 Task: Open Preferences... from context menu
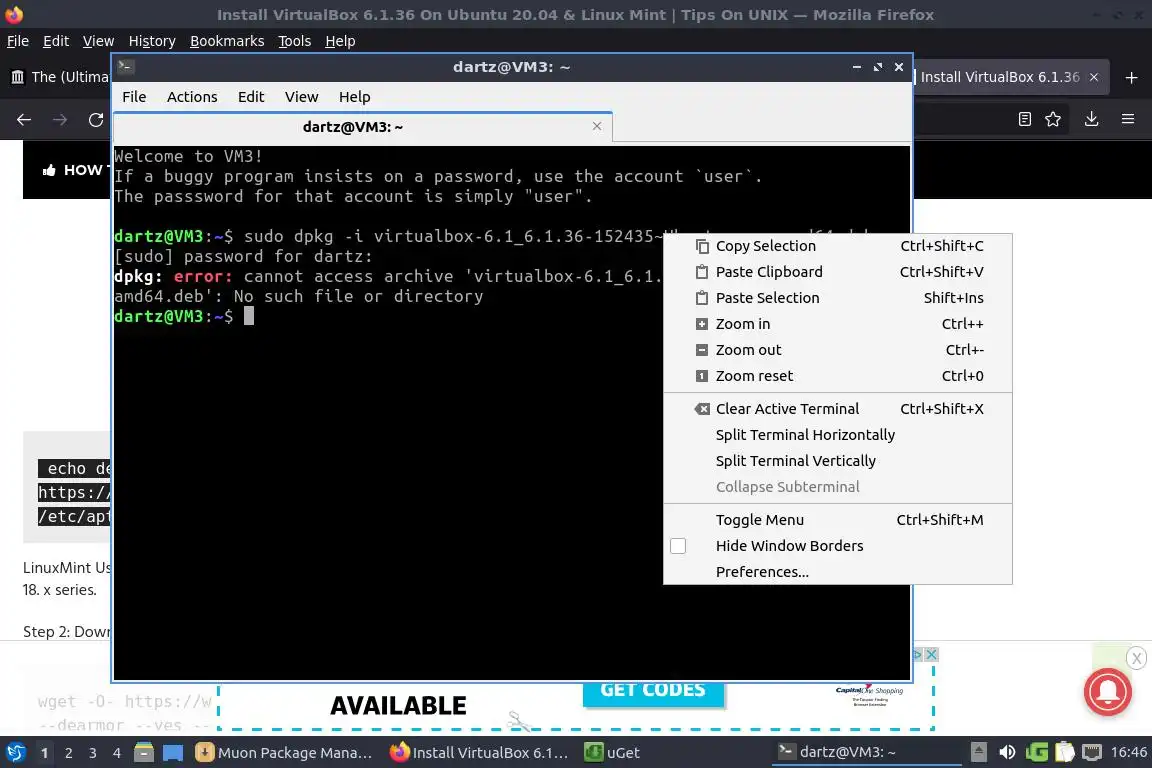(838, 572)
